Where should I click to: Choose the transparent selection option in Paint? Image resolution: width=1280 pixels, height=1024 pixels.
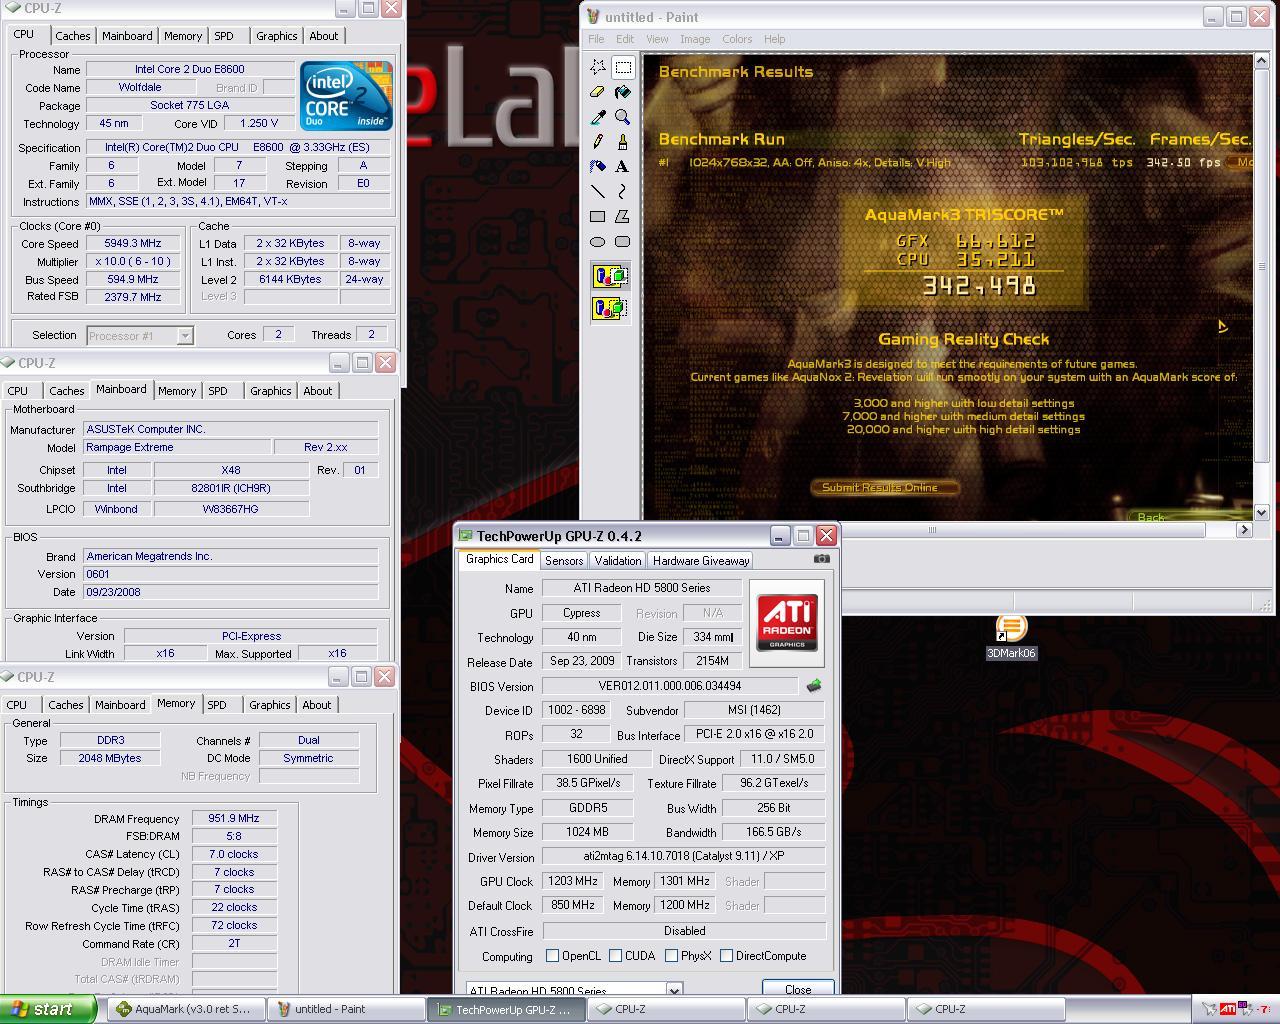tap(610, 308)
